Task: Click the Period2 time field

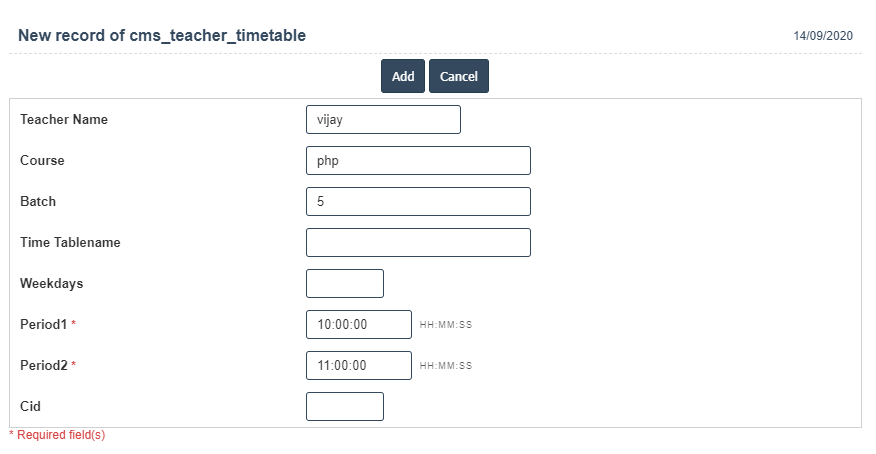Action: [x=359, y=366]
